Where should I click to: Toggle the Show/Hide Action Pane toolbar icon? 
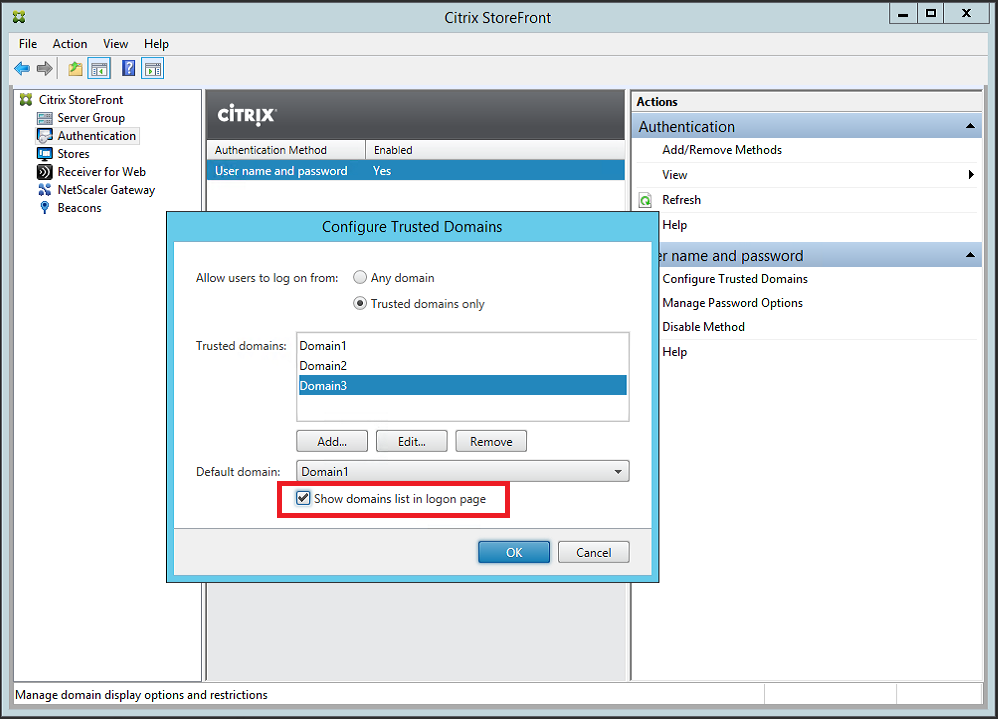pyautogui.click(x=153, y=68)
